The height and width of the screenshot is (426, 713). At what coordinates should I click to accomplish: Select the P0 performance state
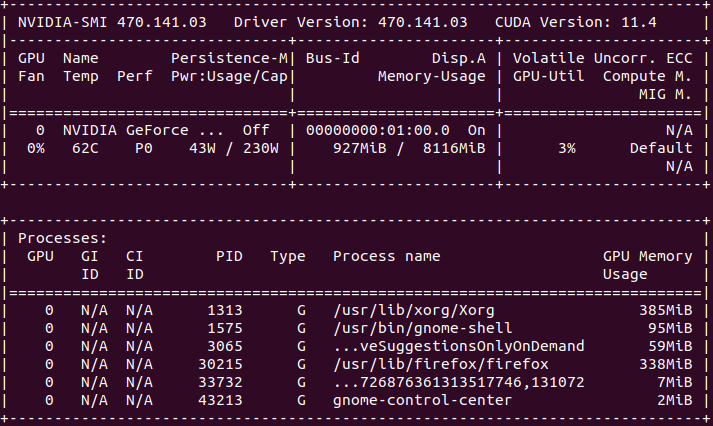click(143, 149)
